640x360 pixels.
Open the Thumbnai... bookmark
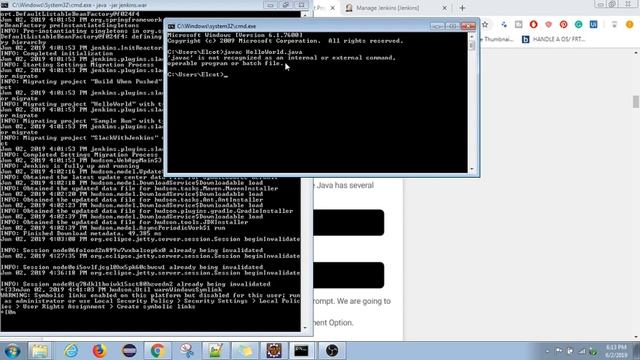(498, 39)
